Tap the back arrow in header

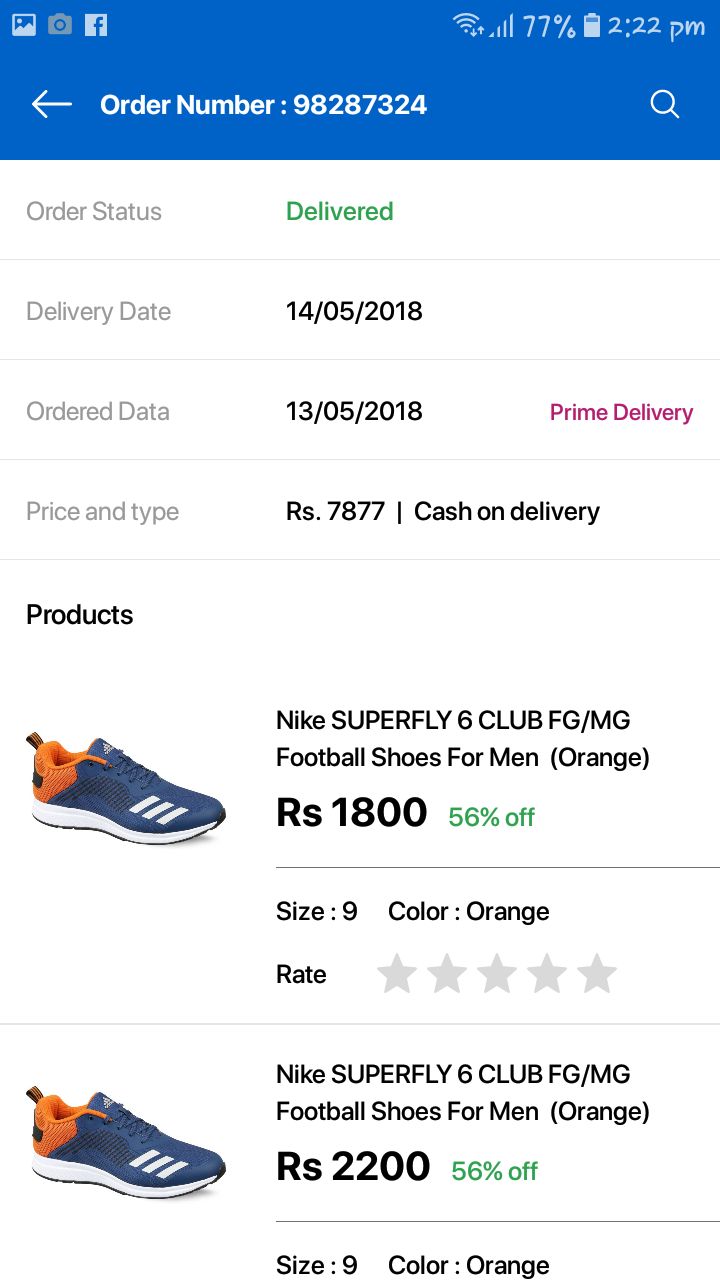[52, 104]
